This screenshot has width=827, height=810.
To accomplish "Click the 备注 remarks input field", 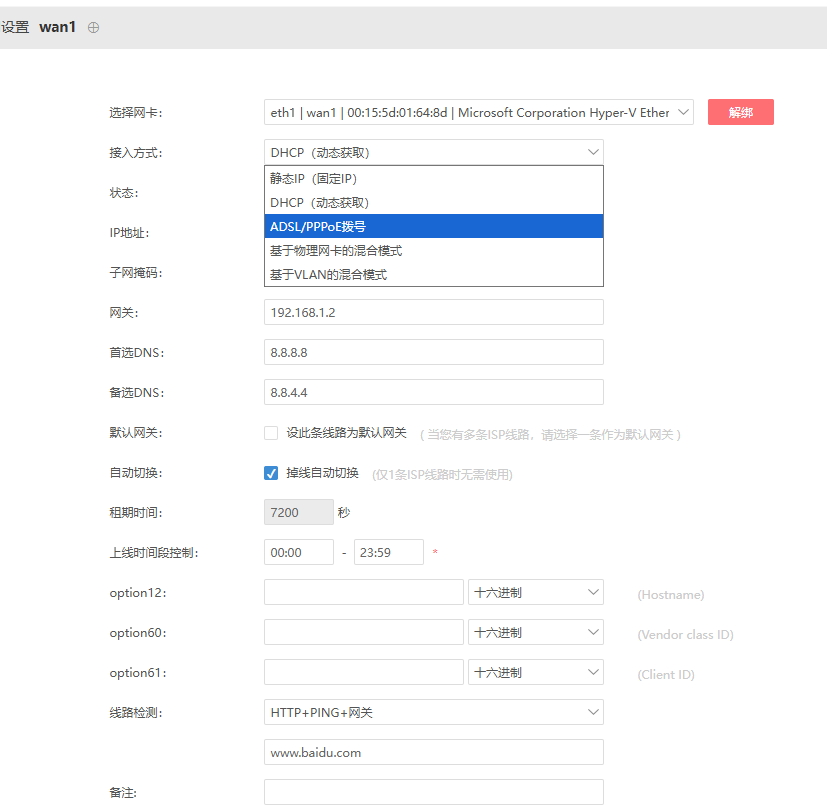I will coord(434,793).
